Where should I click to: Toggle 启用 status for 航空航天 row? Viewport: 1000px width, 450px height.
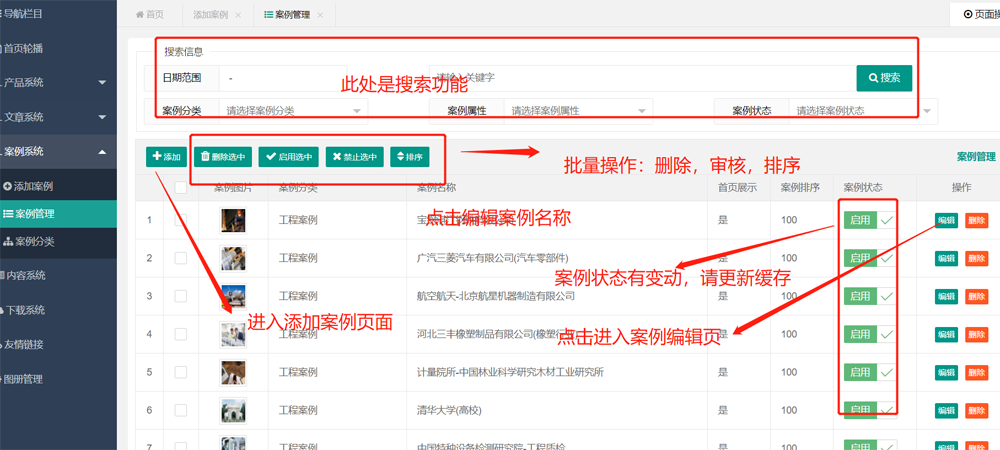871,296
